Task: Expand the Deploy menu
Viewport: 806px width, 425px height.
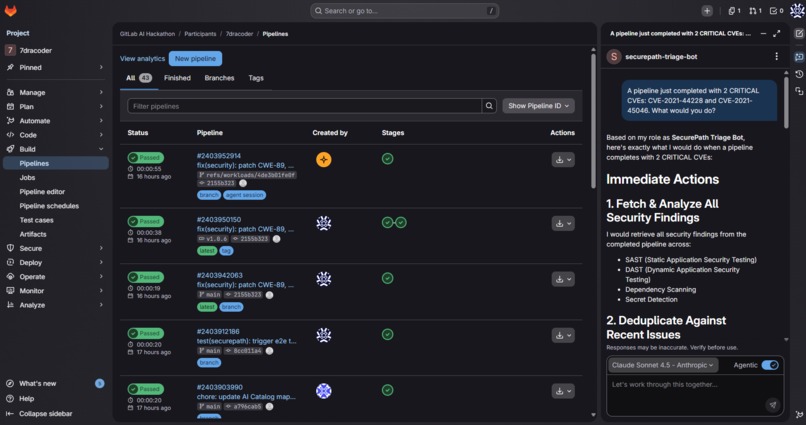Action: [56, 262]
